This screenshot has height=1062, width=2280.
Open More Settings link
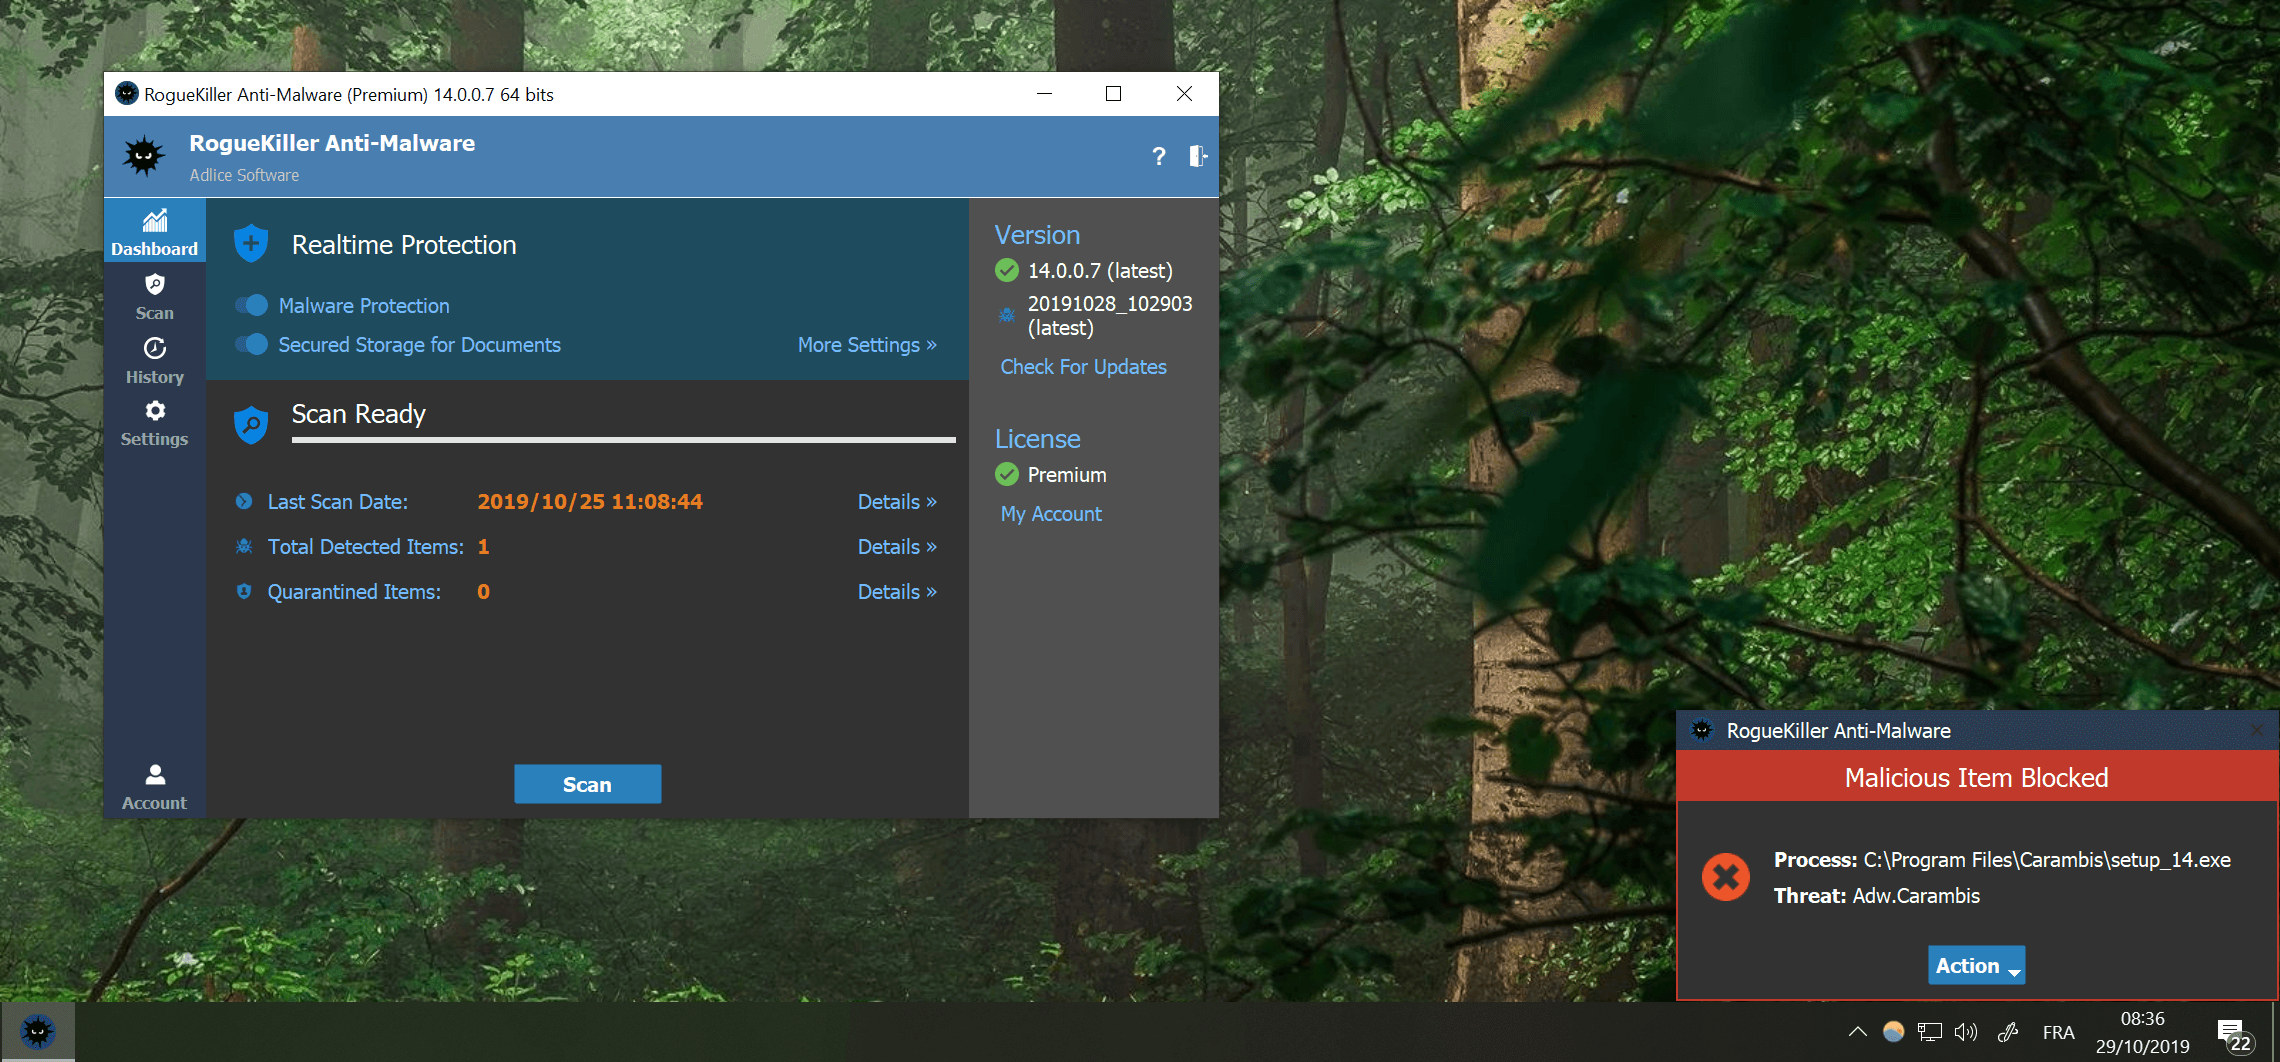867,345
